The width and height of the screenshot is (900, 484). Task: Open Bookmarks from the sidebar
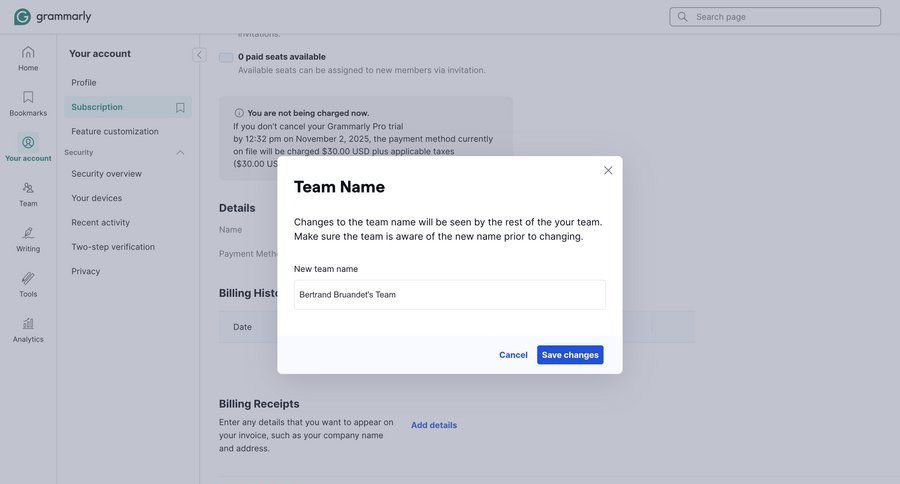click(x=28, y=97)
